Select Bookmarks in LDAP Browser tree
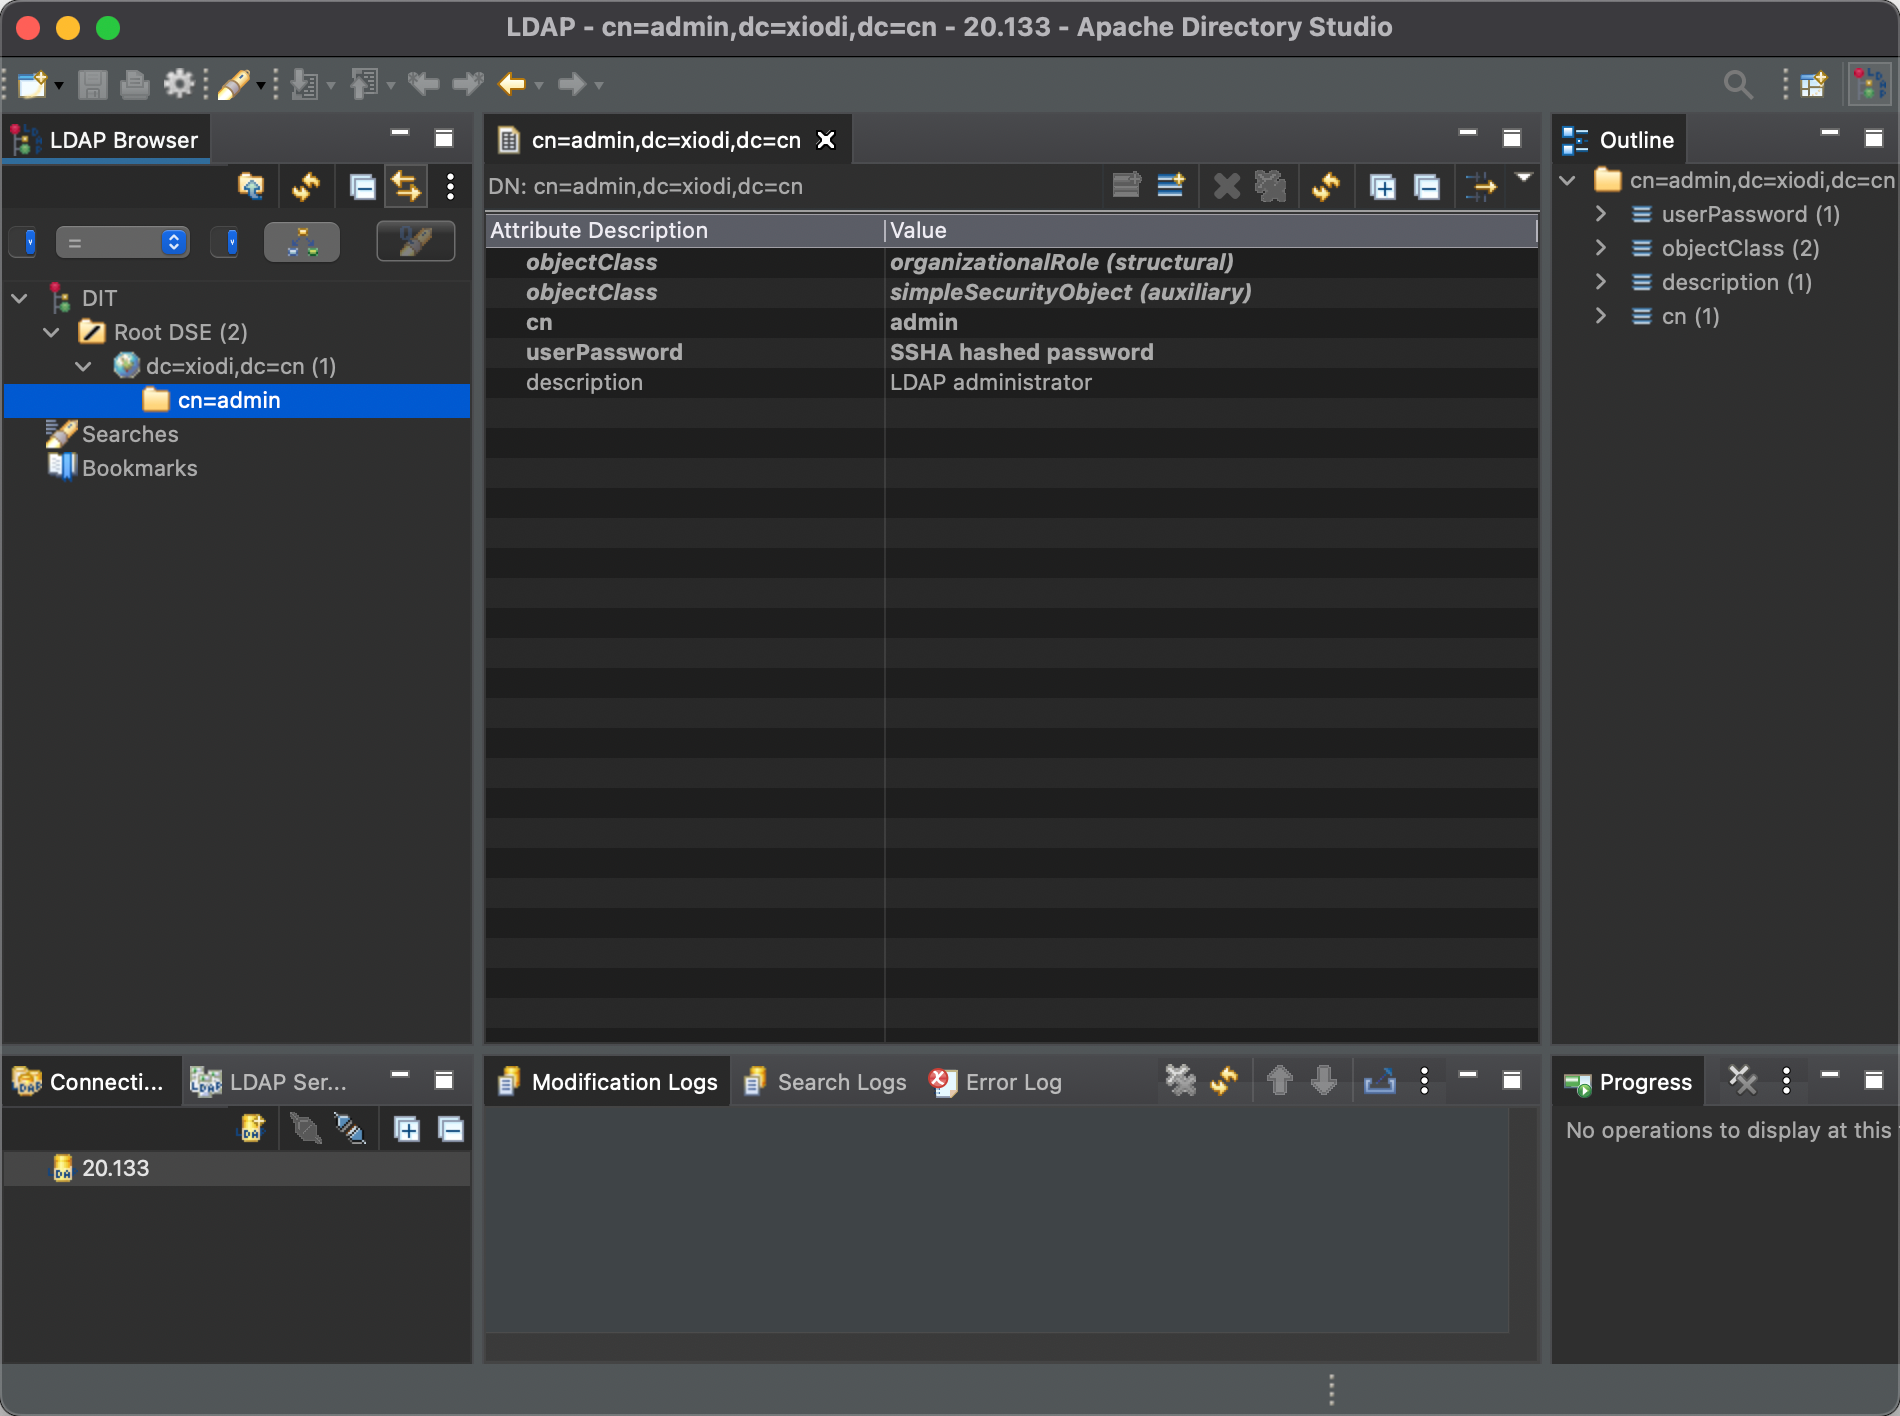This screenshot has height=1416, width=1900. coord(140,468)
